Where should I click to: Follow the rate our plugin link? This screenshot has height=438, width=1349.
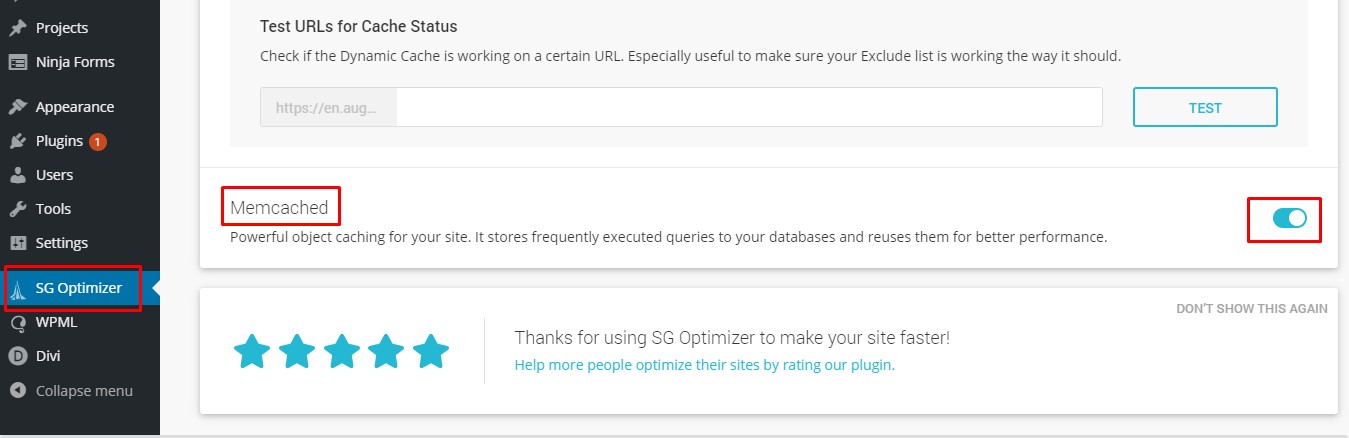[704, 365]
